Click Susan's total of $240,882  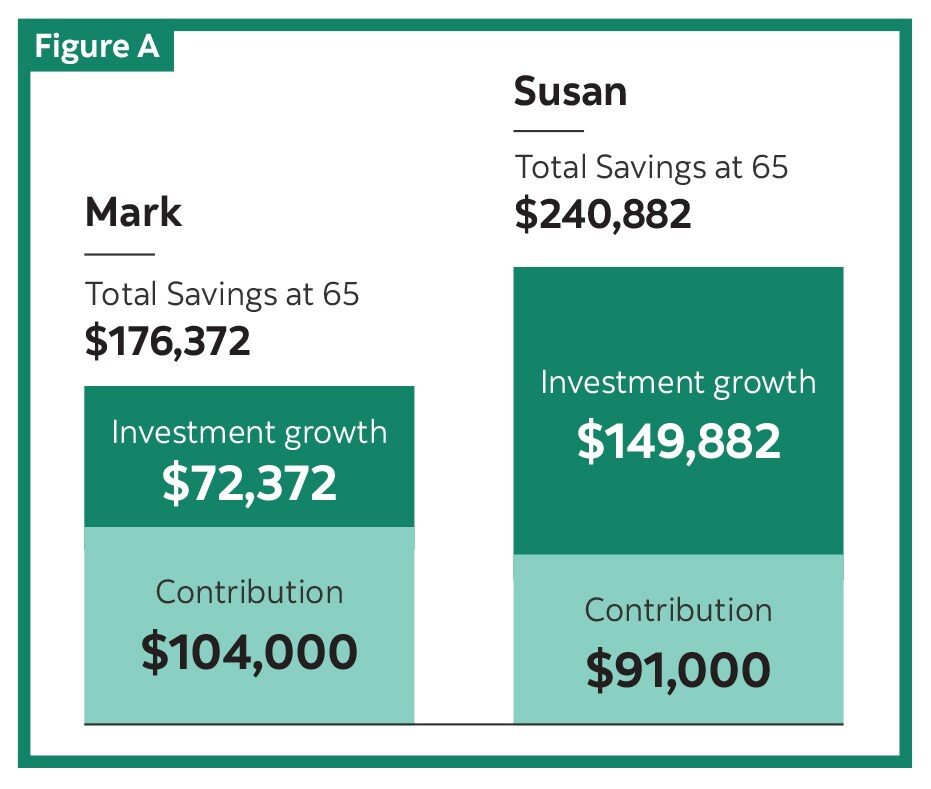point(602,214)
